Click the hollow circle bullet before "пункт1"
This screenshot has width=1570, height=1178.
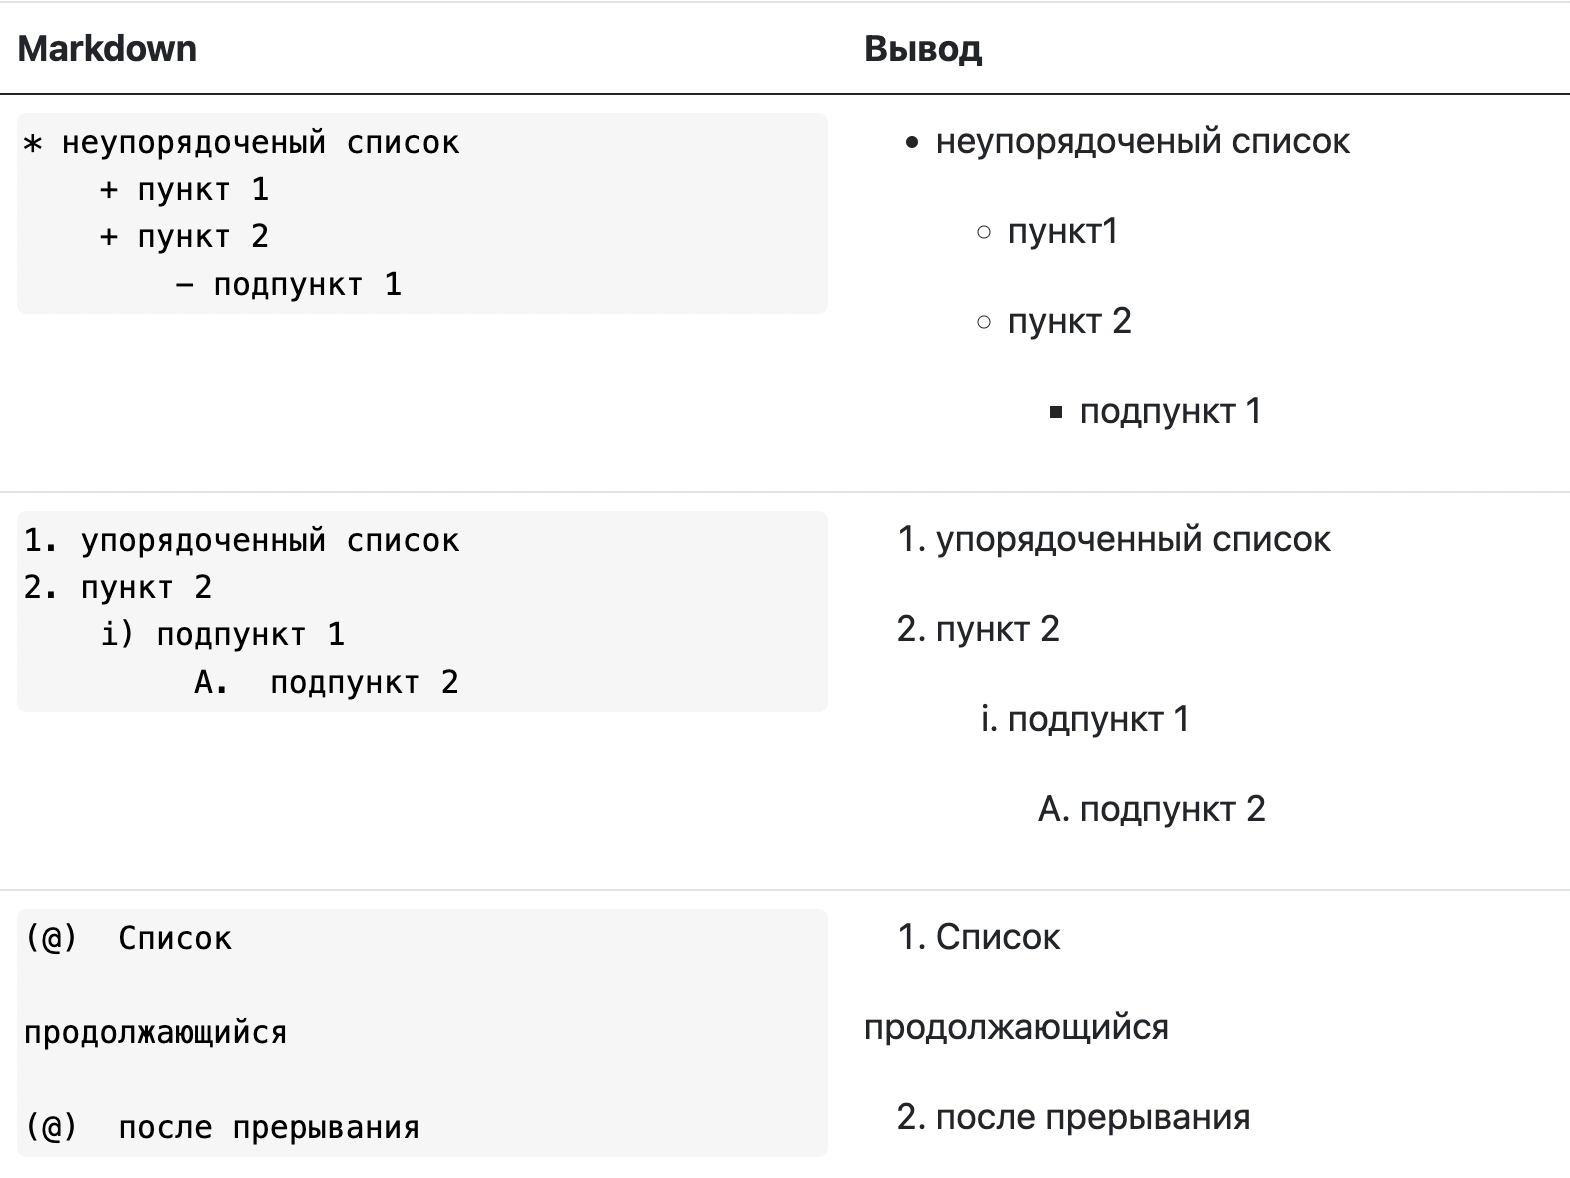[x=984, y=233]
